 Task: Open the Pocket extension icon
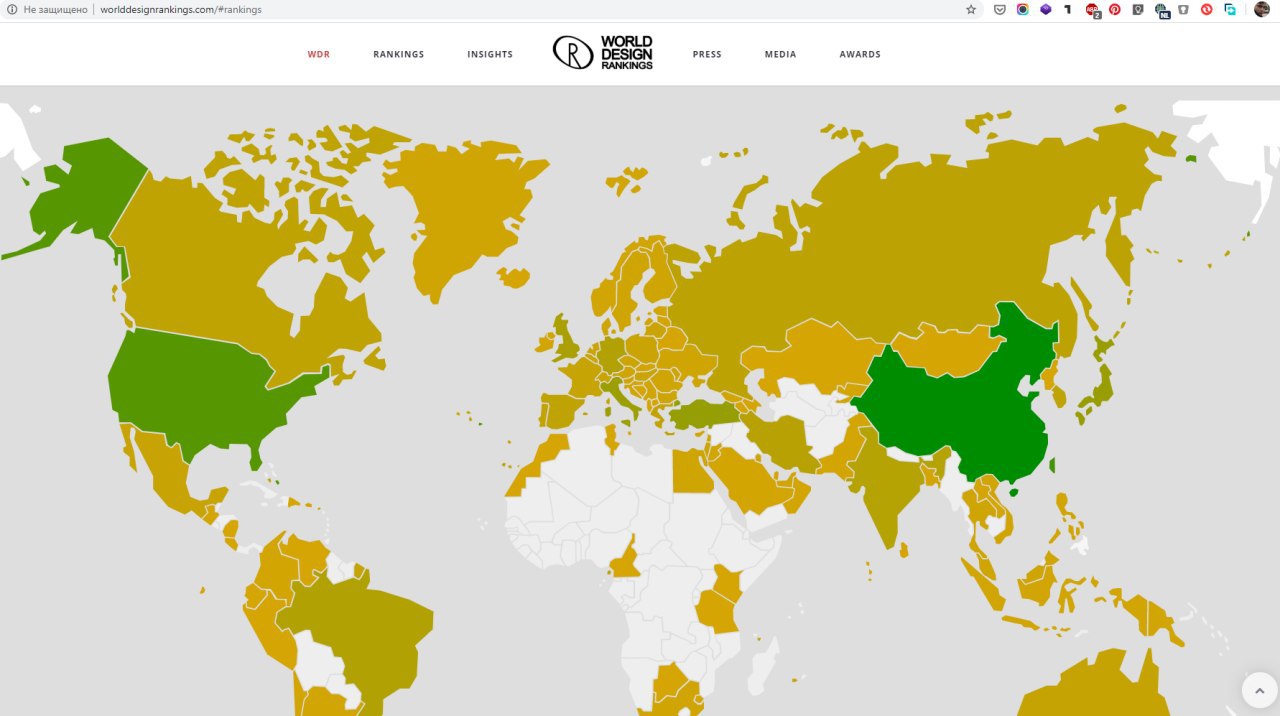click(1000, 9)
